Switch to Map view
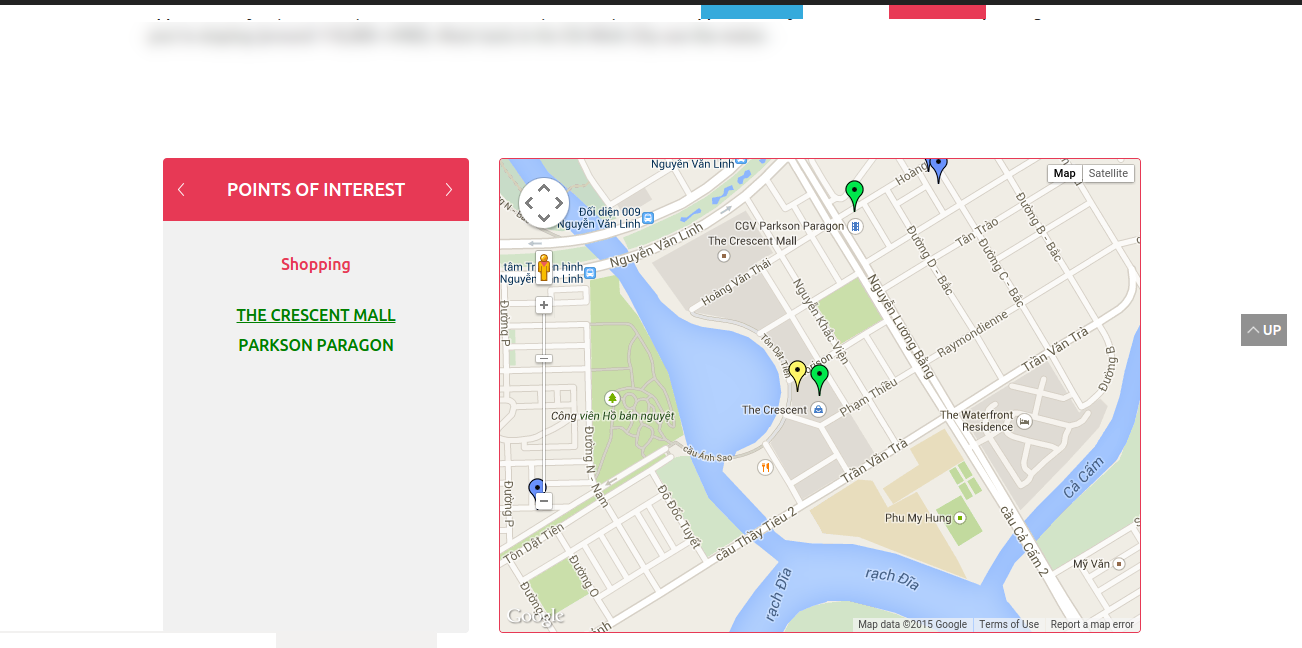The height and width of the screenshot is (648, 1302). pyautogui.click(x=1065, y=173)
